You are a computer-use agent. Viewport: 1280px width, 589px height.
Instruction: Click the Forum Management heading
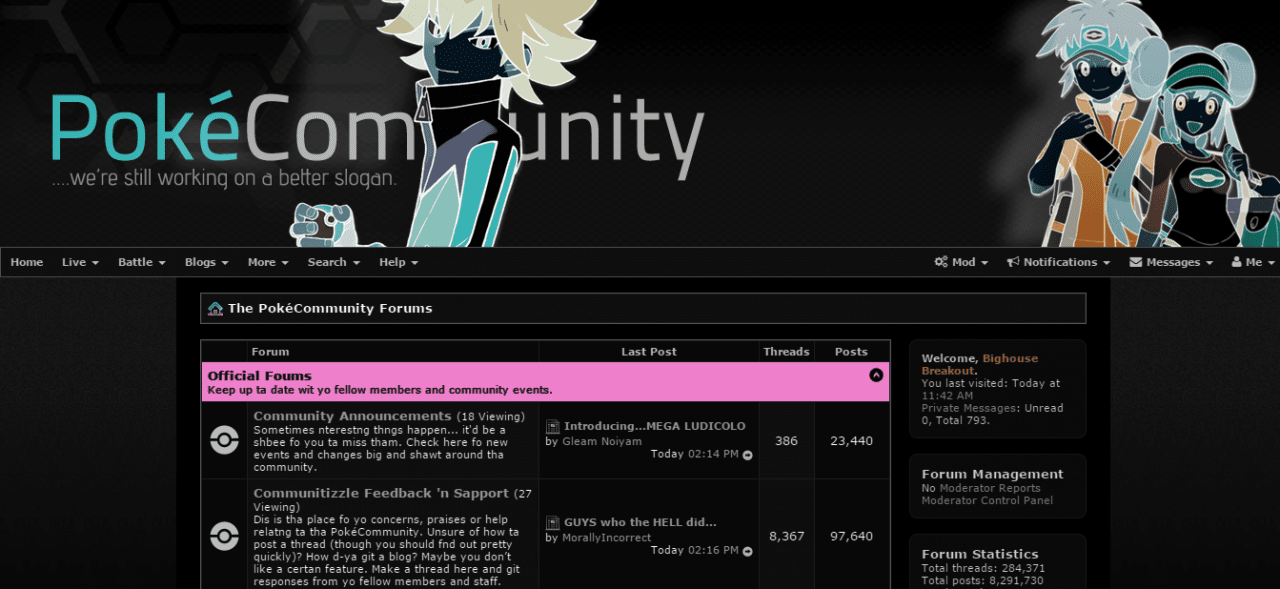coord(992,474)
